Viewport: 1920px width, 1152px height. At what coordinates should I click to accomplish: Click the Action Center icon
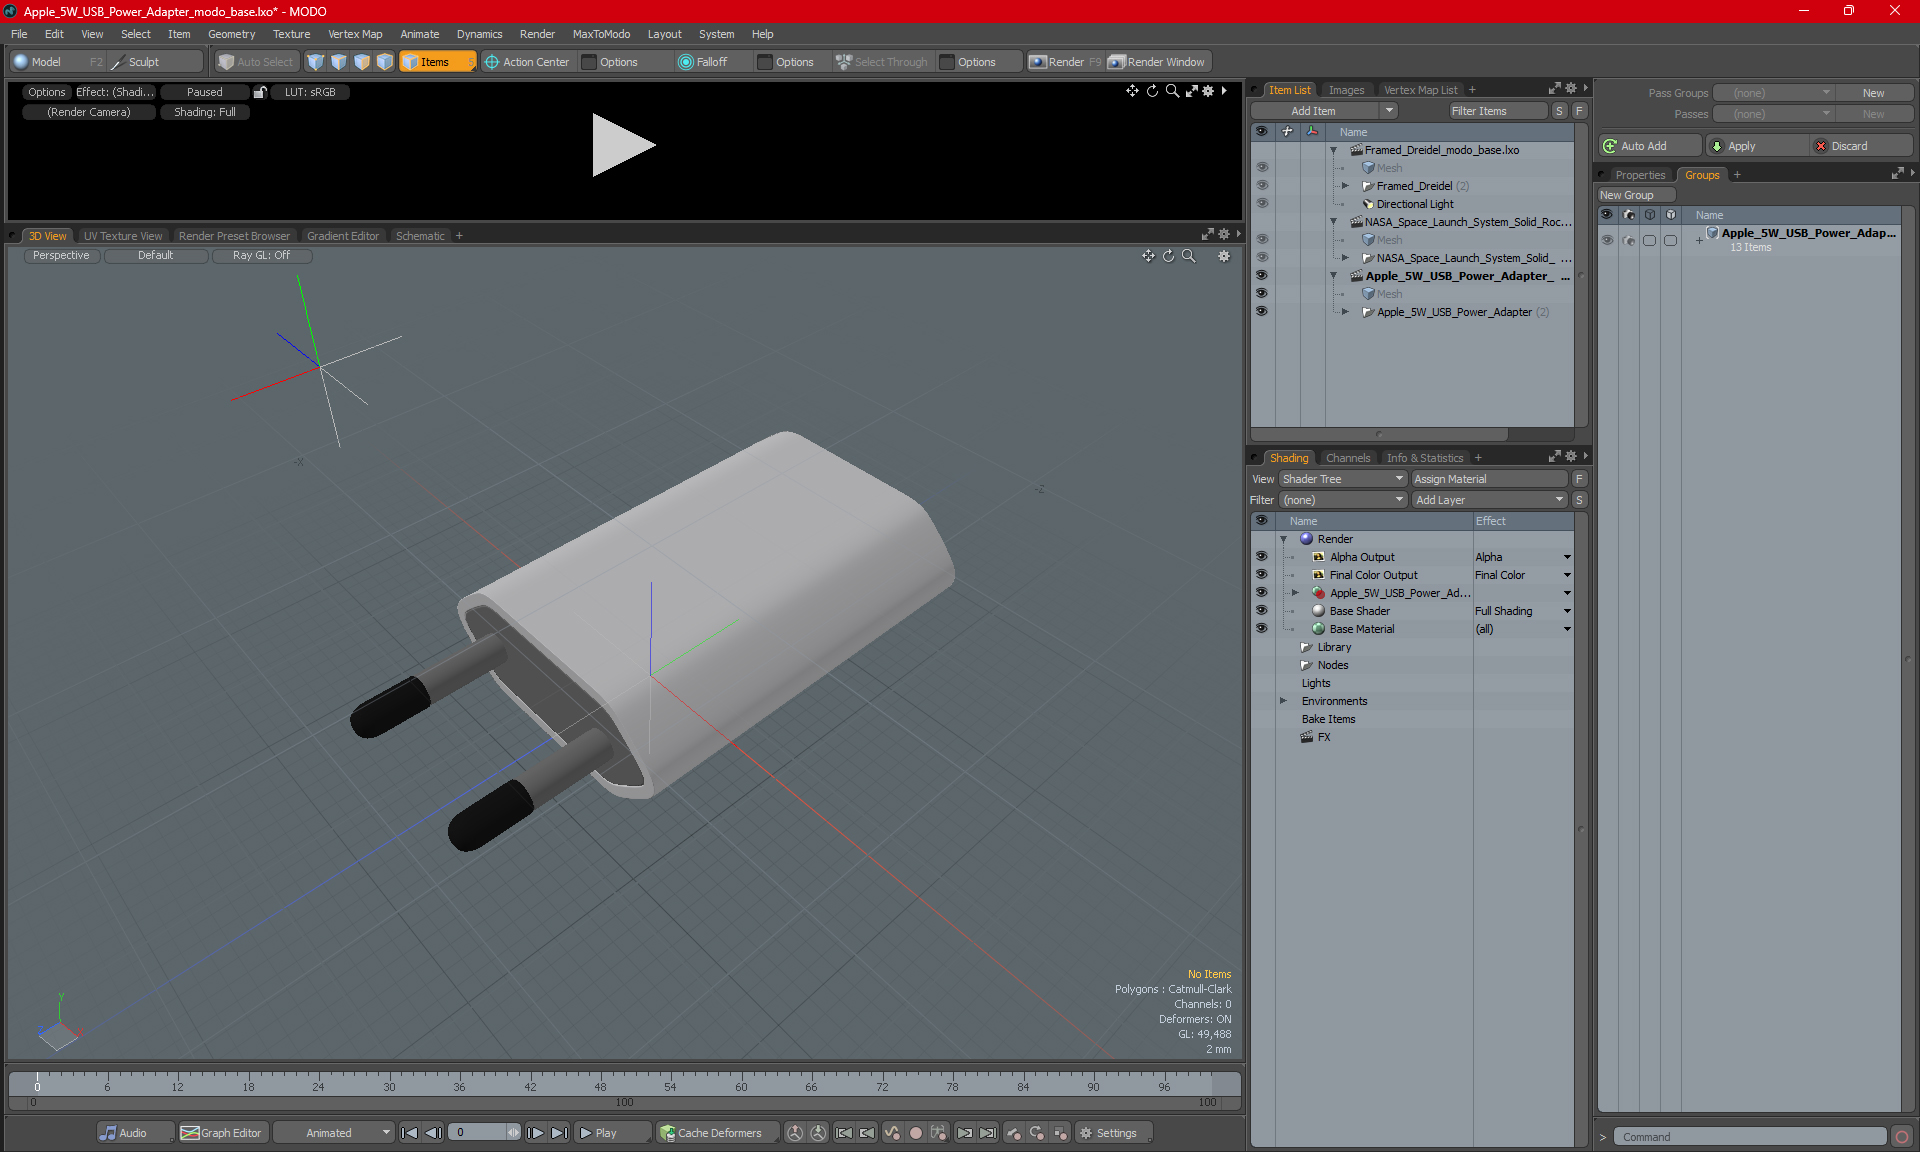pos(492,62)
